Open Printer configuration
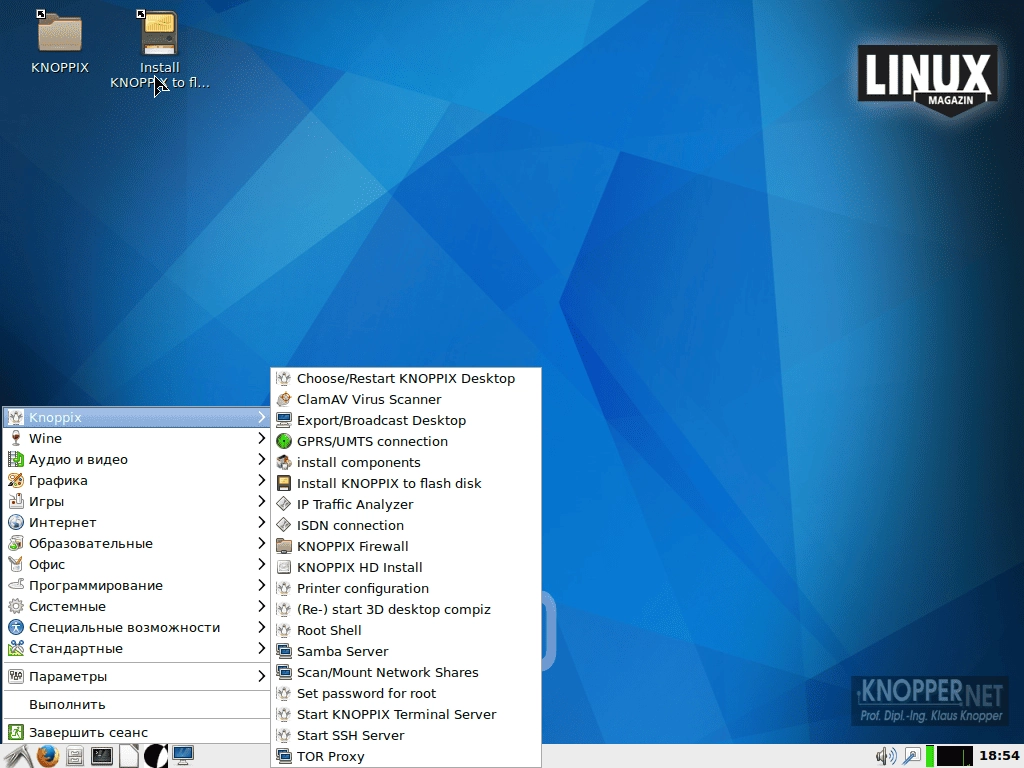Image resolution: width=1024 pixels, height=768 pixels. [406, 588]
